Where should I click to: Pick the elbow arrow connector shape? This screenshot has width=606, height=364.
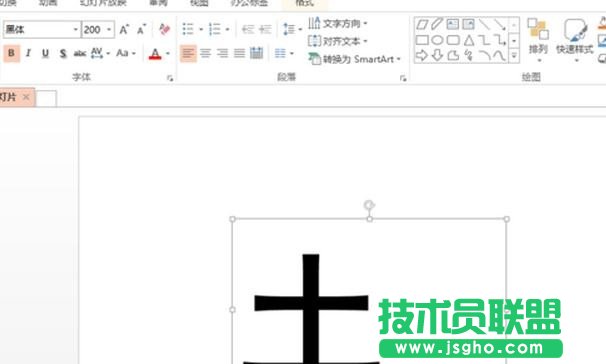tap(500, 40)
